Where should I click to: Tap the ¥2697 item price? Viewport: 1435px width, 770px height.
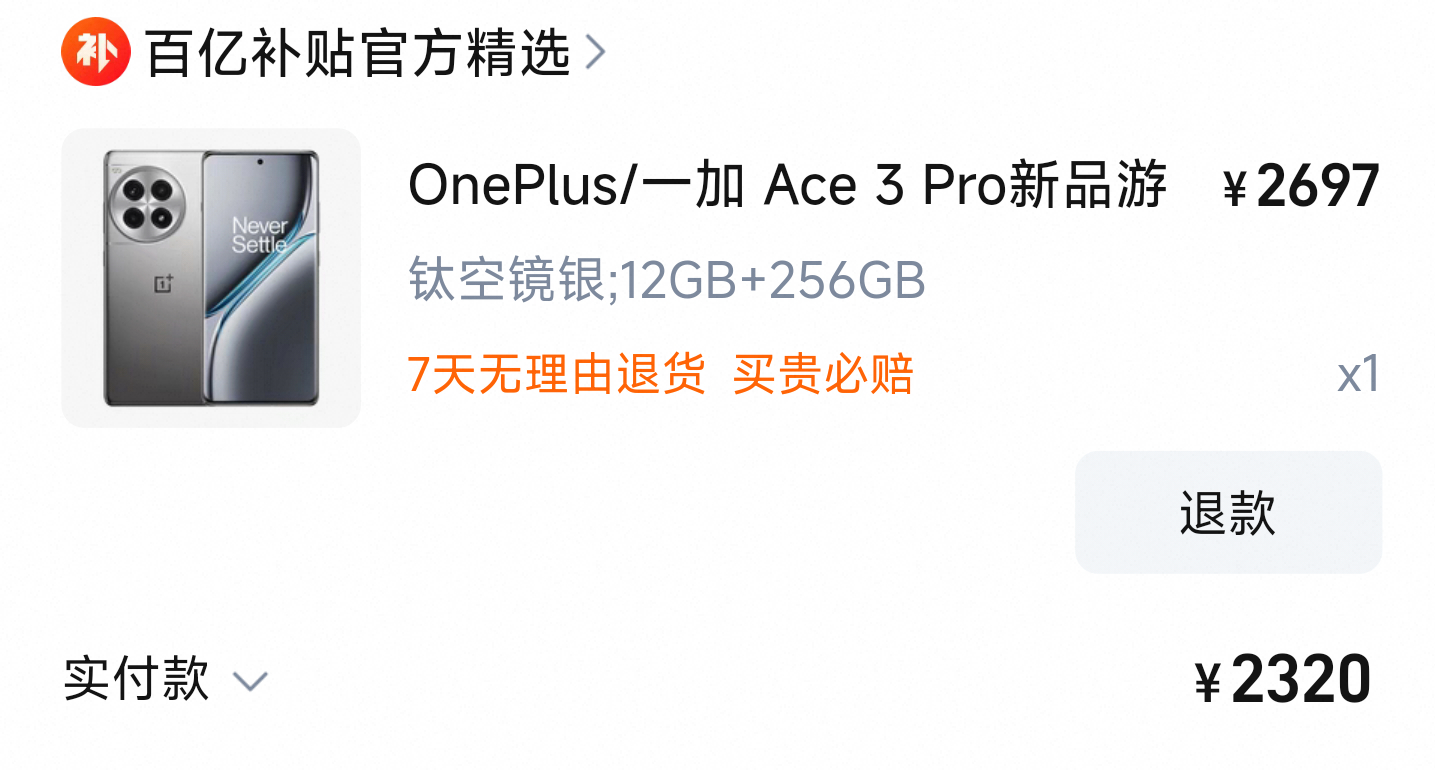coord(1302,187)
